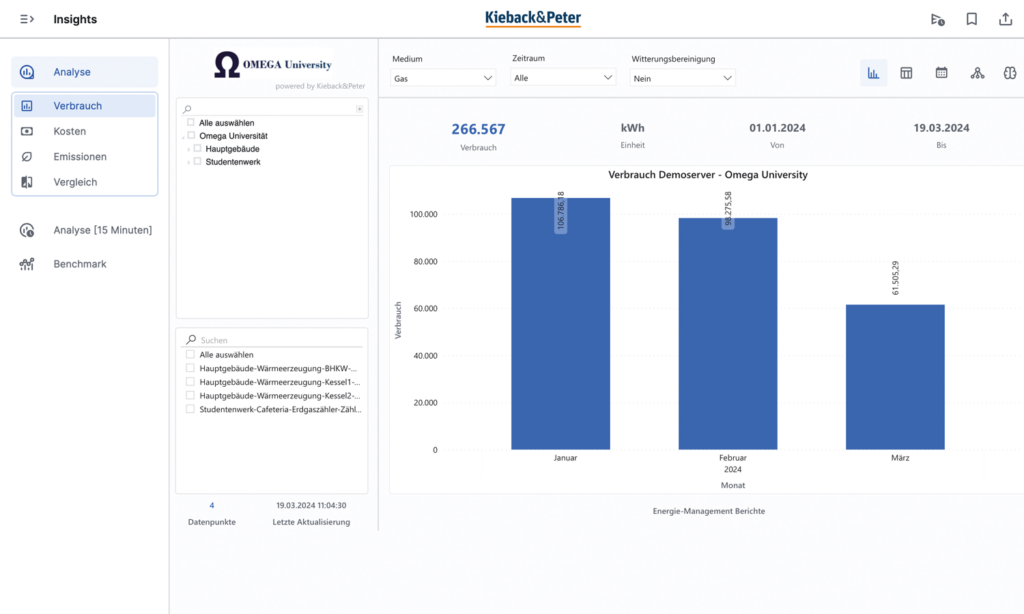Screen dimensions: 1024x614
Task: Check the Hauptgebäude checkbox
Action: (197, 148)
